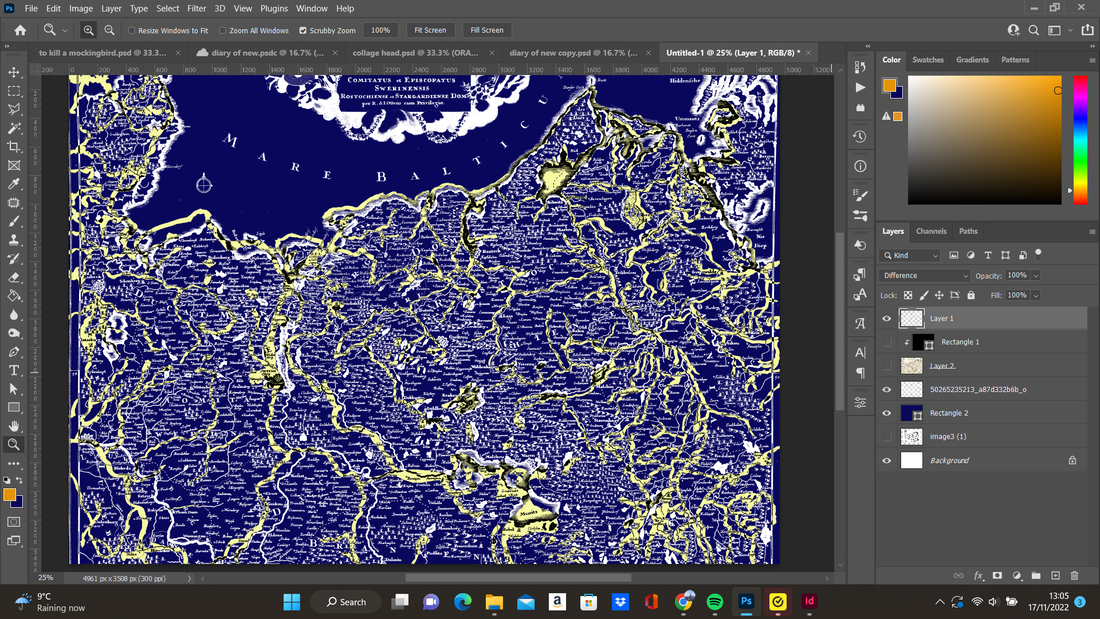Click the Fit Screen button
The width and height of the screenshot is (1100, 619).
(430, 30)
